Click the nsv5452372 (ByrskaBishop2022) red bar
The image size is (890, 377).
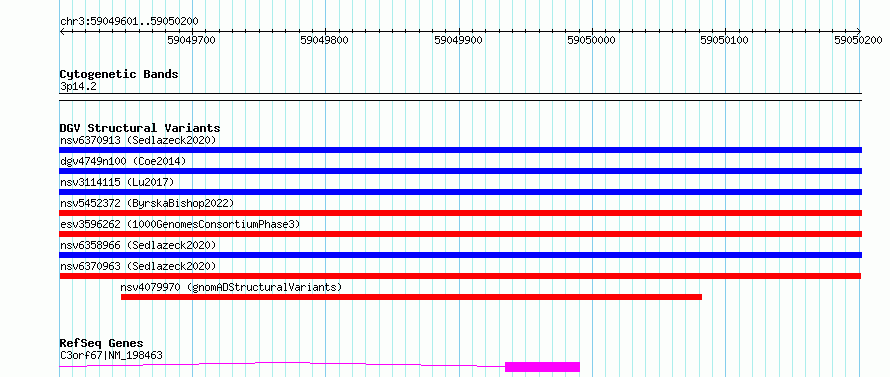click(460, 213)
